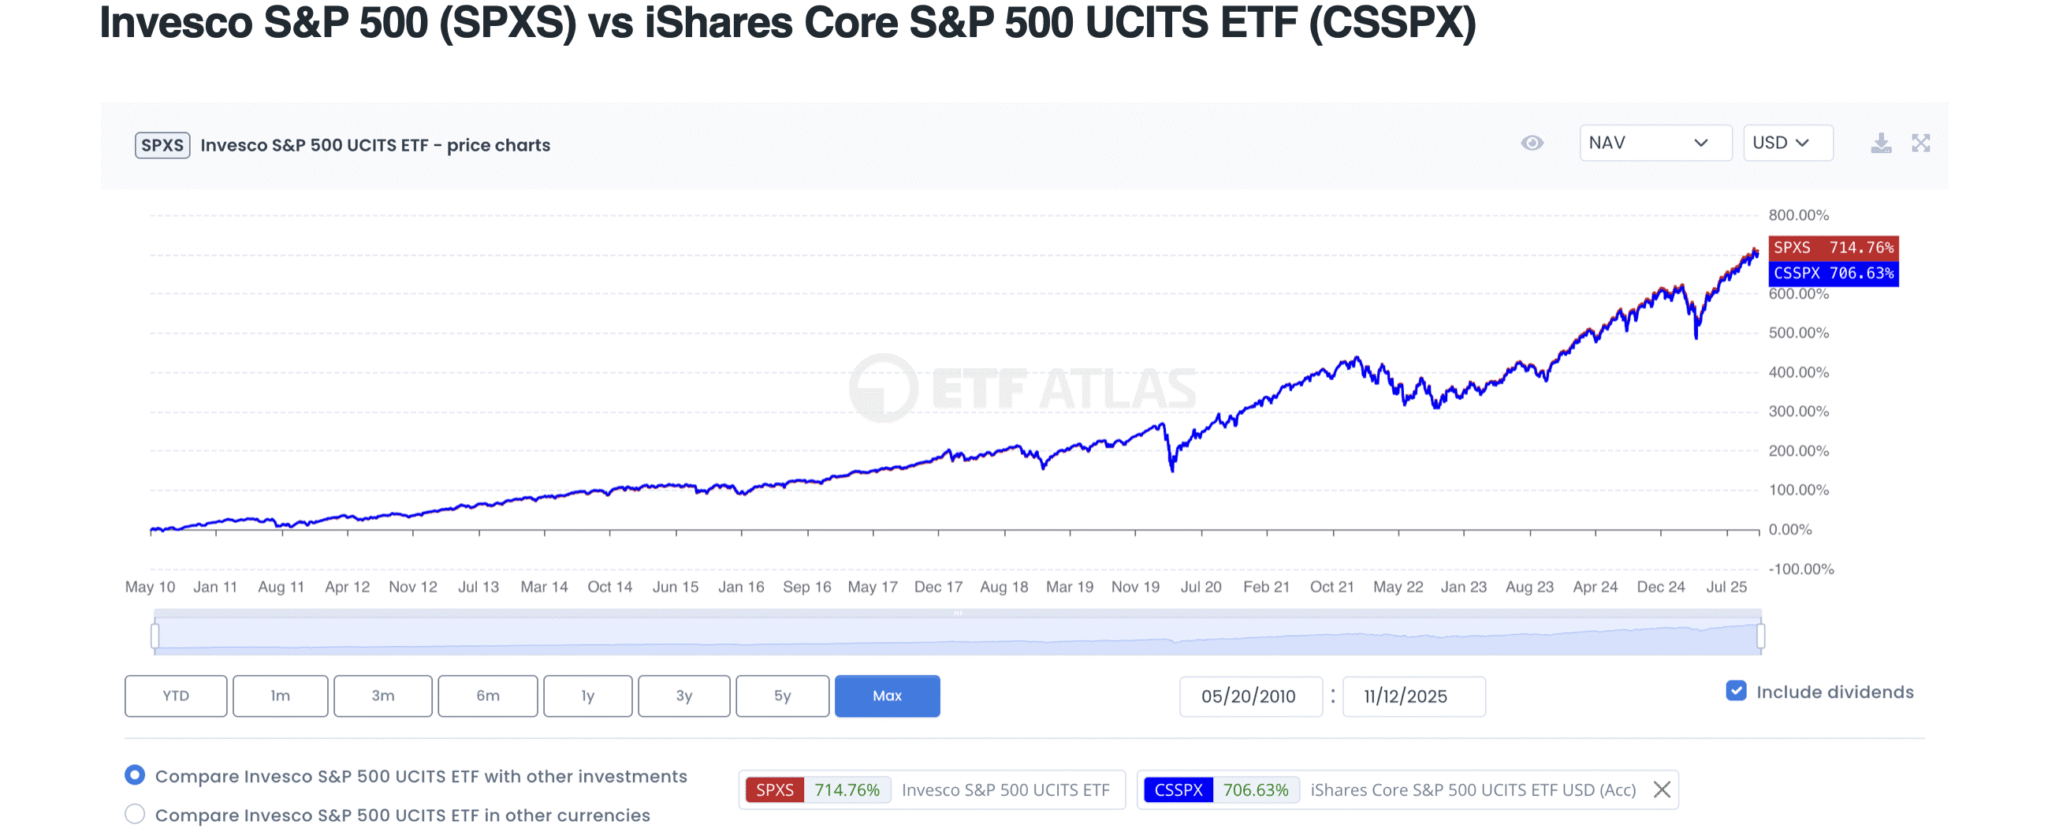Select compare with other investments option

point(135,776)
